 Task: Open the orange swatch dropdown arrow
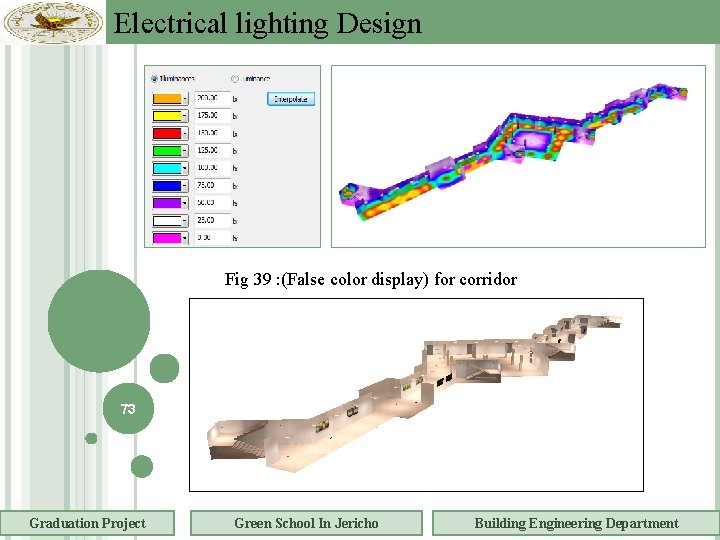[x=185, y=99]
